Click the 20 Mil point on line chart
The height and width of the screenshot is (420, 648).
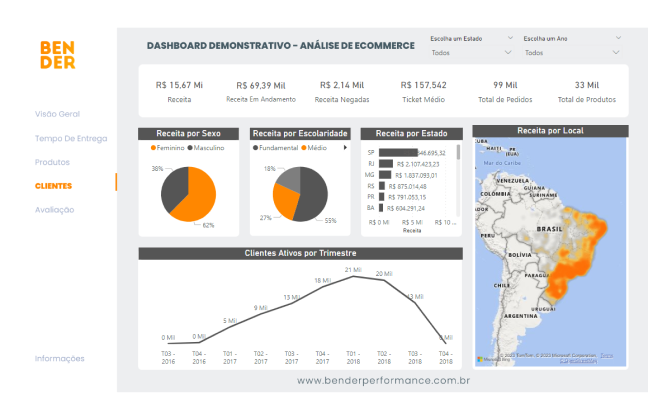(x=384, y=281)
